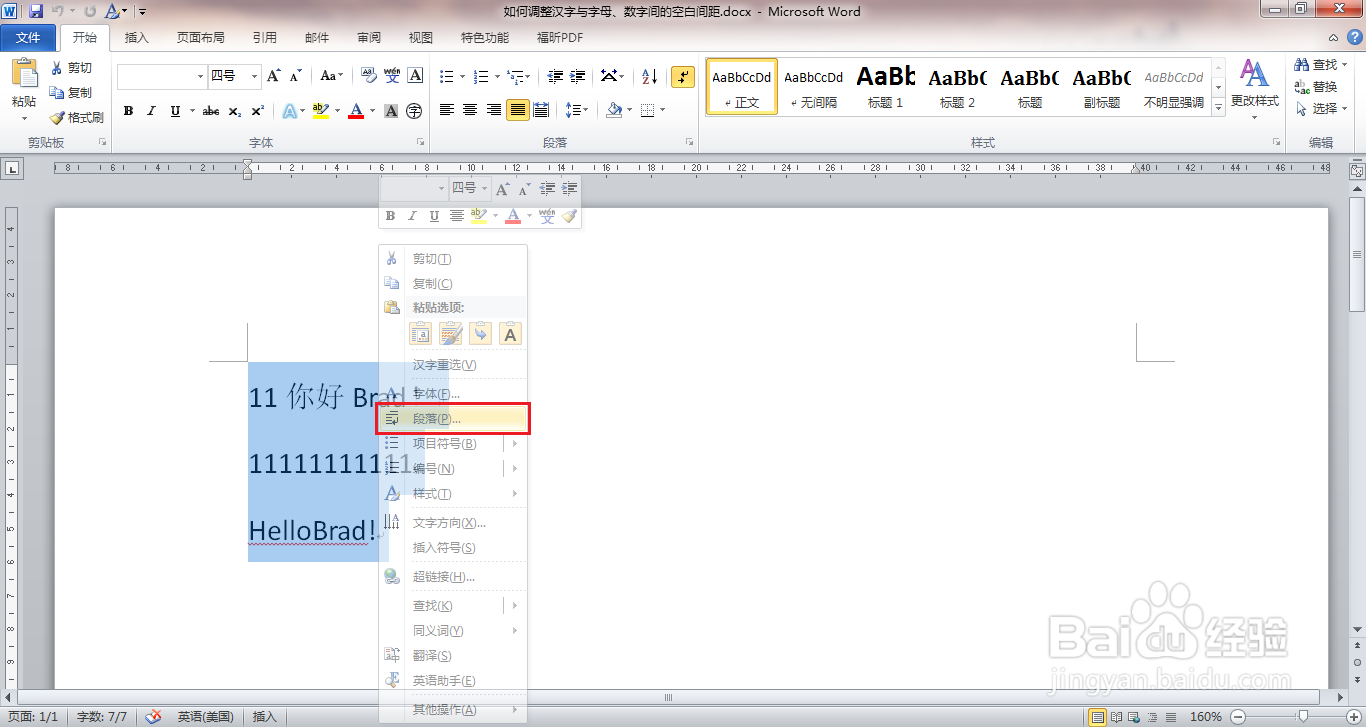Click the ribbon text highlight color button
The height and width of the screenshot is (727, 1366).
(x=320, y=111)
